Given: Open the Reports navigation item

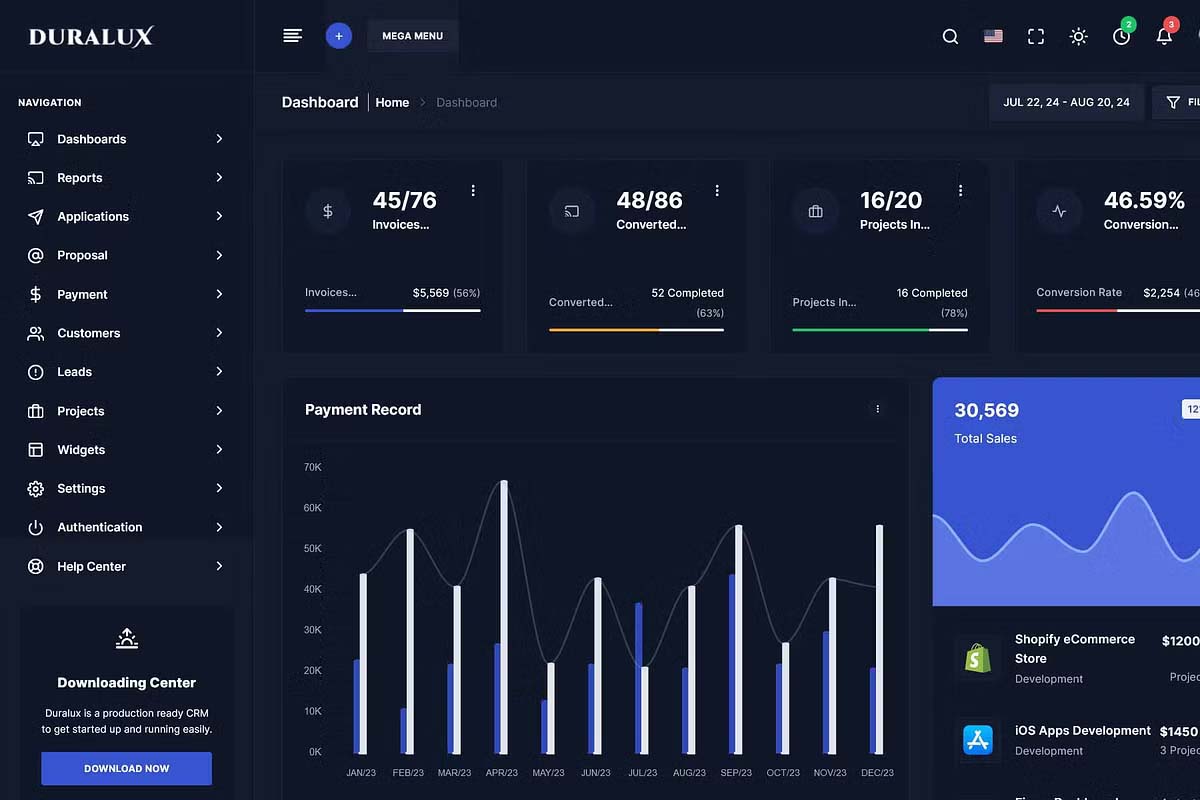Looking at the screenshot, I should [x=126, y=178].
